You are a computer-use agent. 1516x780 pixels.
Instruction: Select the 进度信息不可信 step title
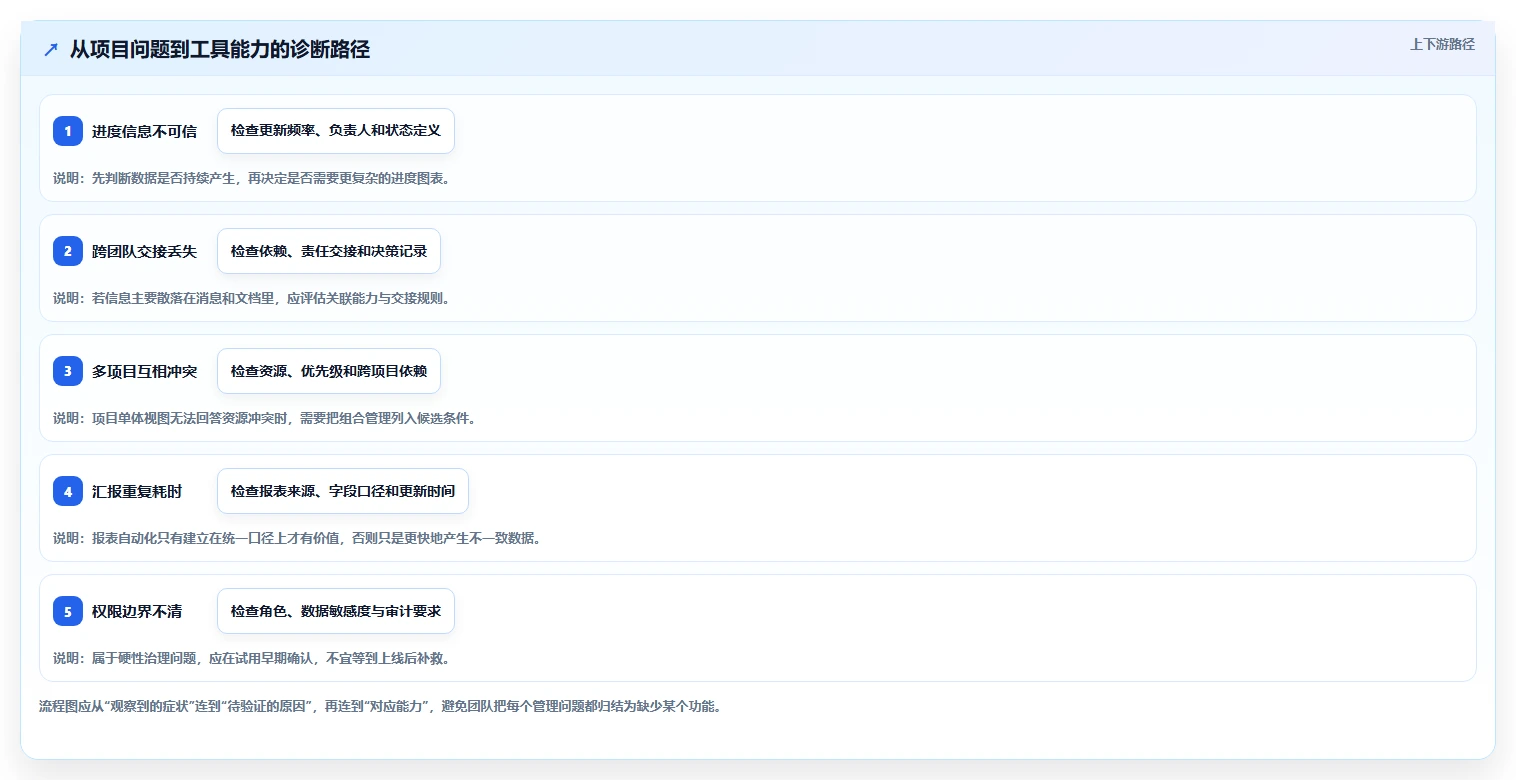coord(144,131)
